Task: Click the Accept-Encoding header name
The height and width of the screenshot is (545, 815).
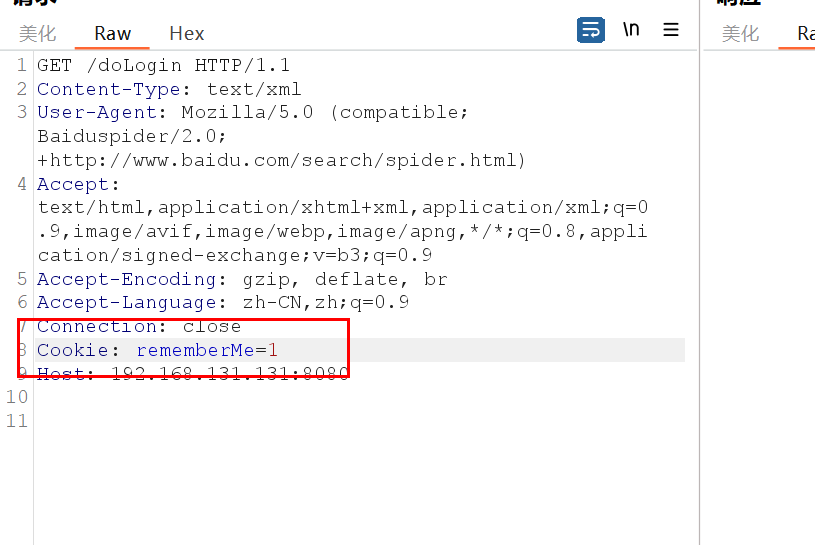Action: point(126,280)
